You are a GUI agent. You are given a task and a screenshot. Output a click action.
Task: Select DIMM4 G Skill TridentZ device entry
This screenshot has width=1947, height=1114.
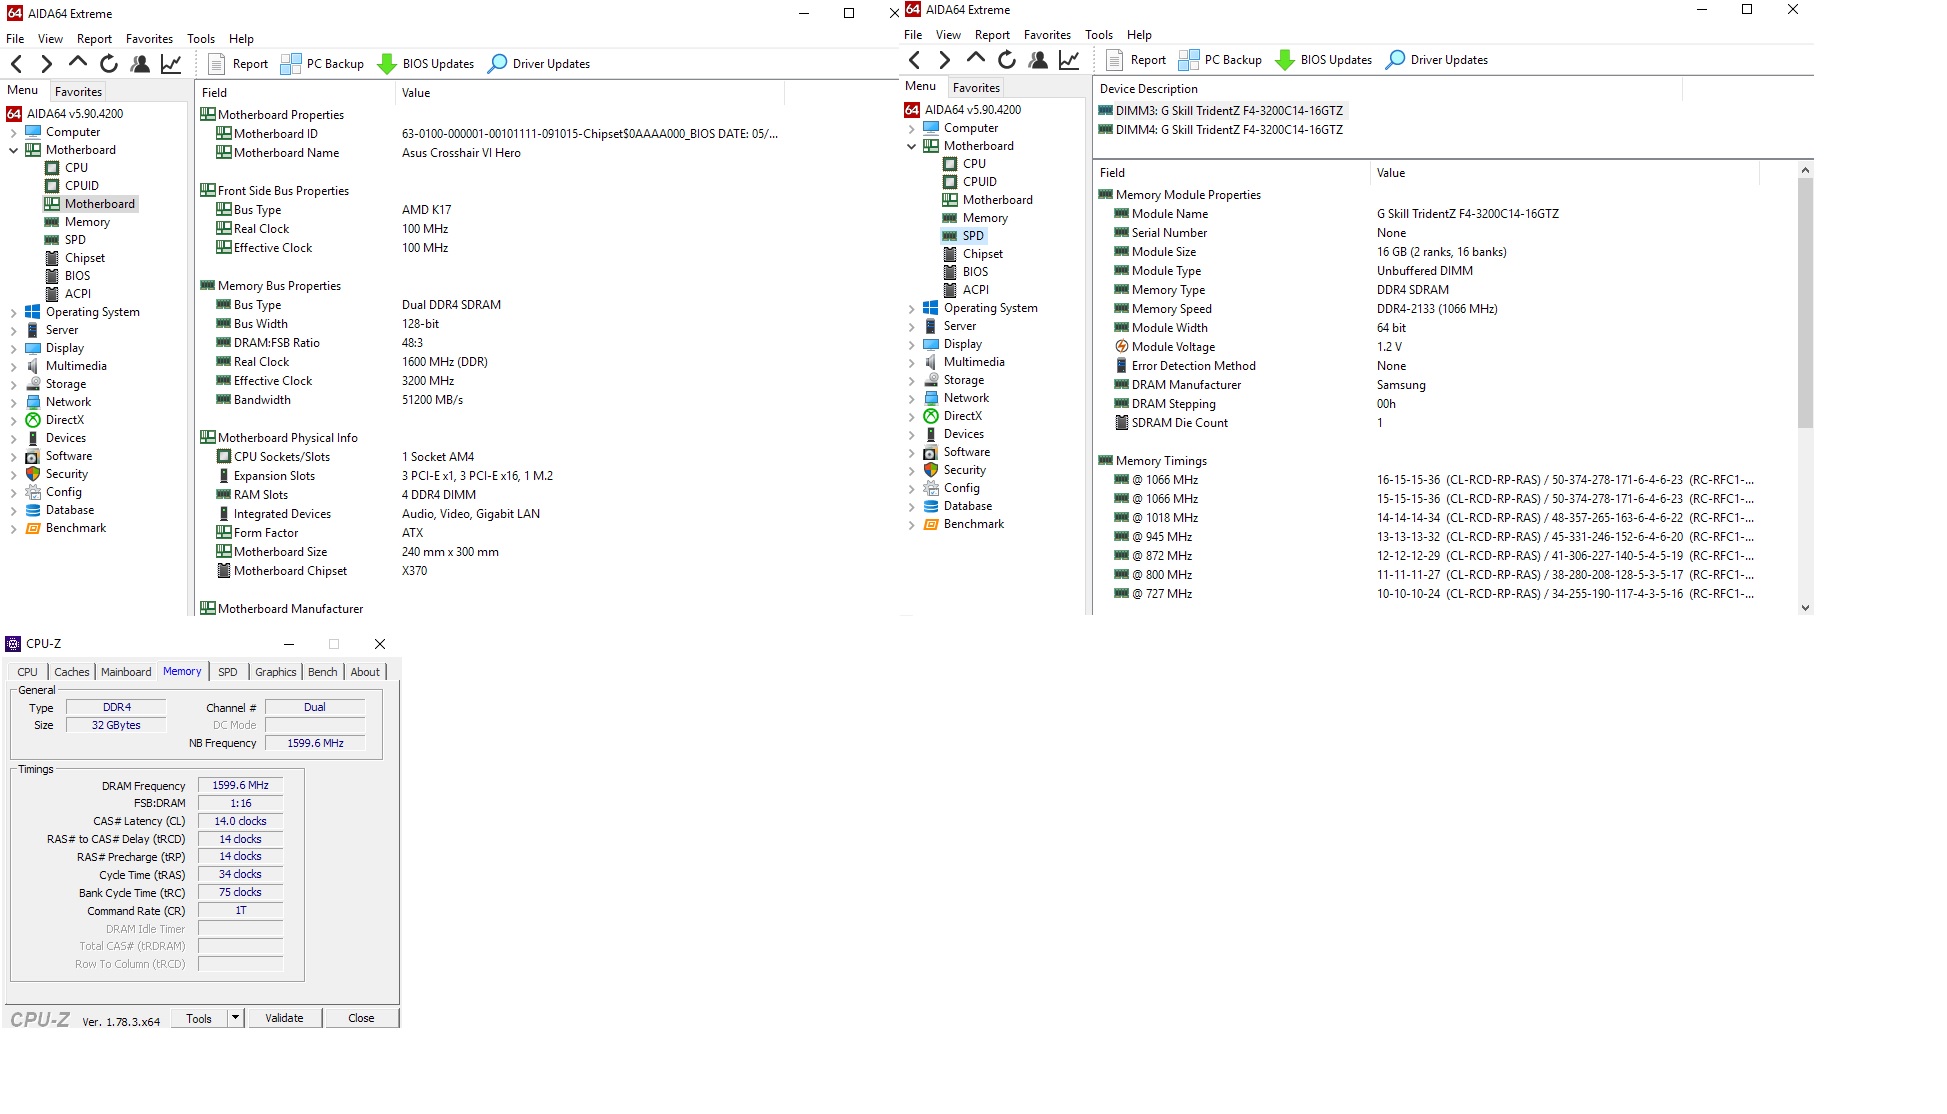[1228, 130]
